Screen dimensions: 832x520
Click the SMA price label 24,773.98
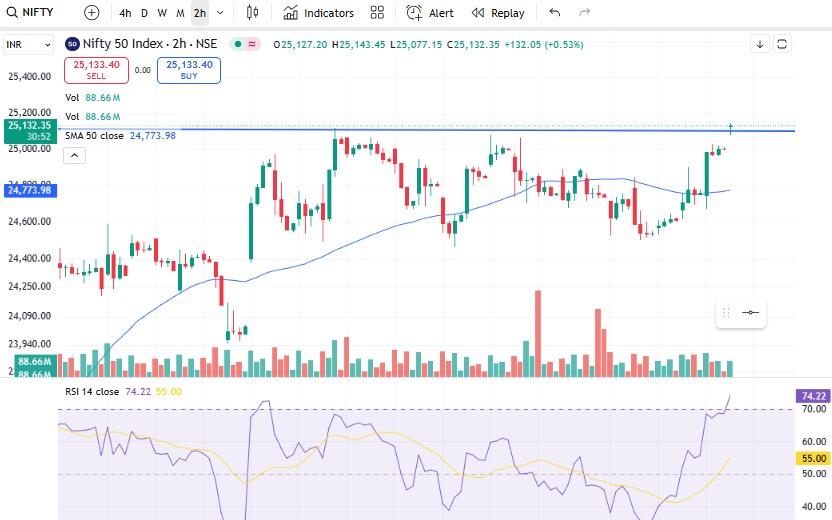click(x=30, y=190)
